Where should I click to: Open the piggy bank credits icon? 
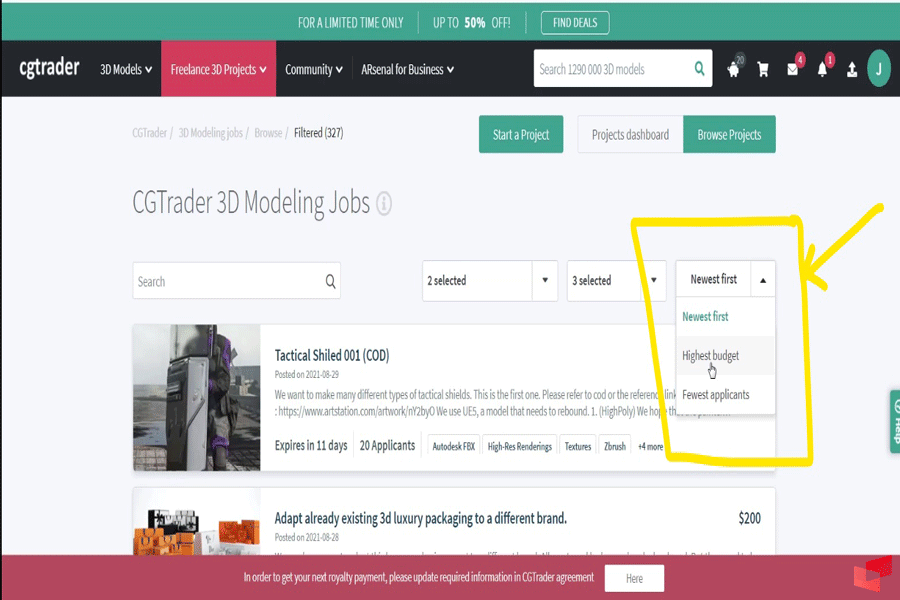click(x=733, y=70)
